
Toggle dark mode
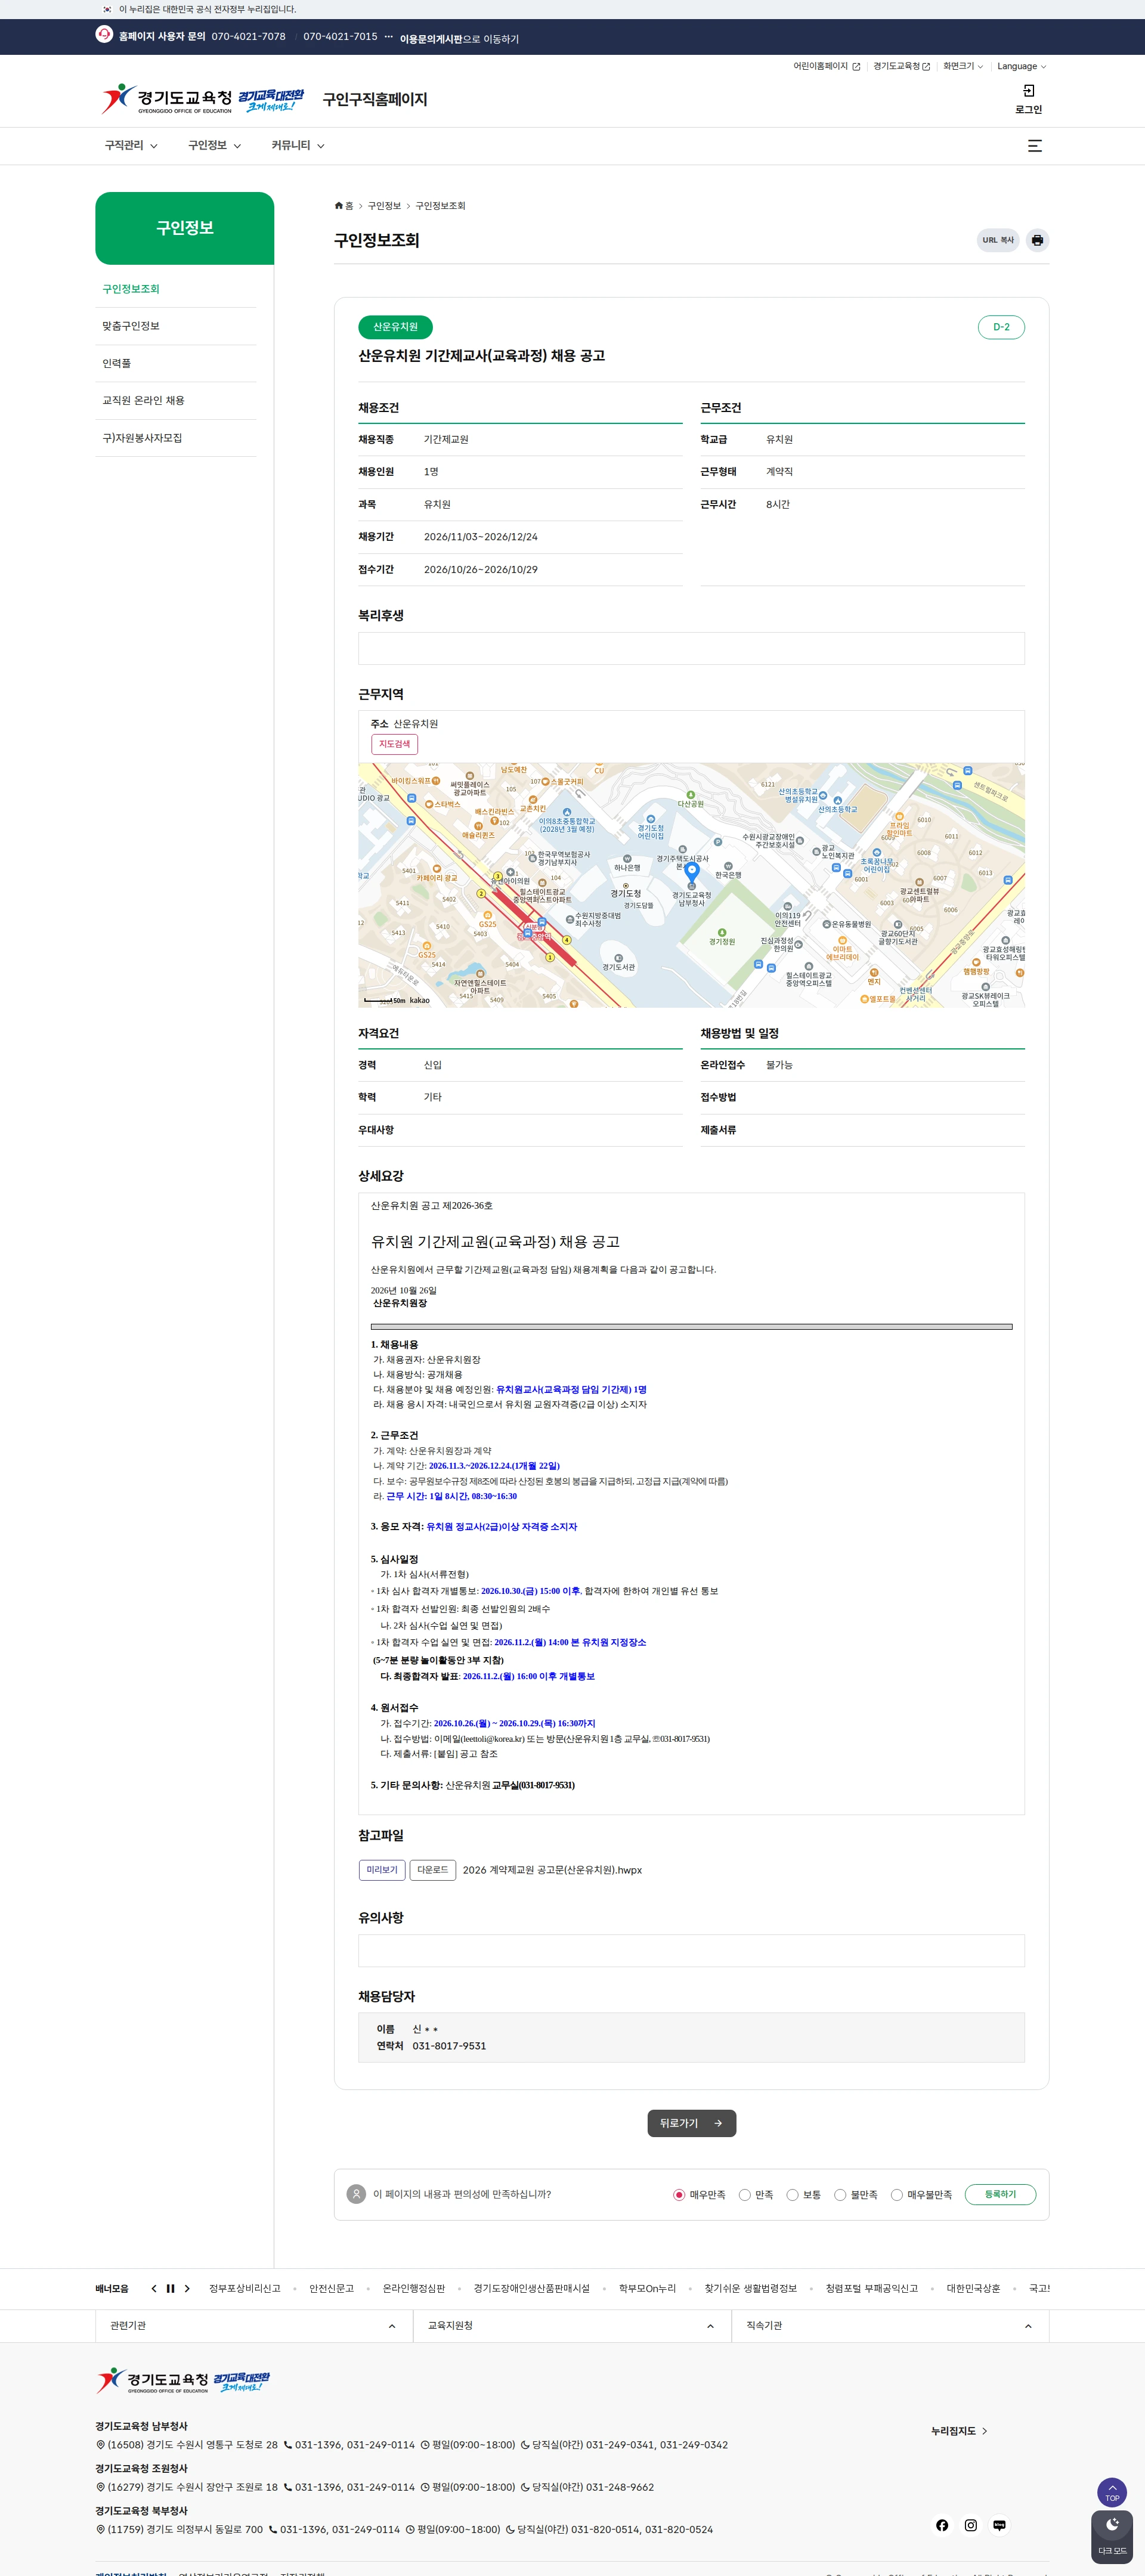click(1112, 2536)
